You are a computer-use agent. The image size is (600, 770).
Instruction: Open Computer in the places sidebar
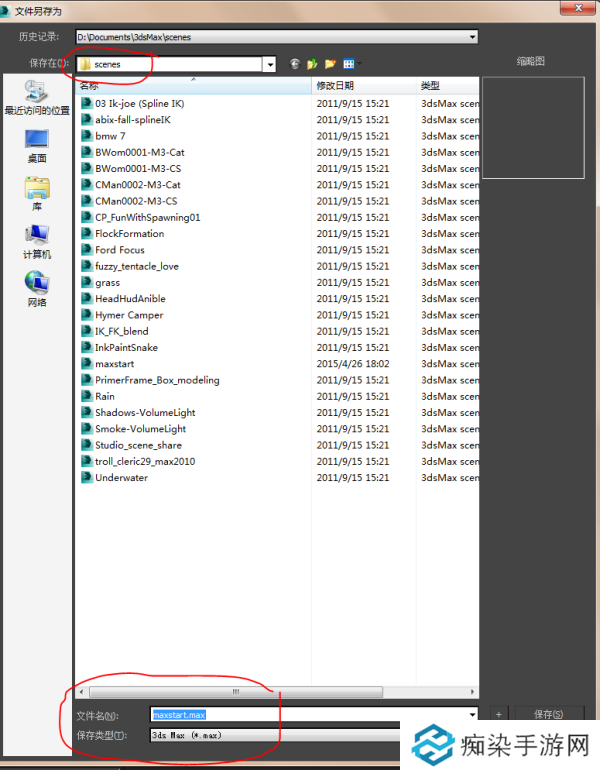coord(37,242)
